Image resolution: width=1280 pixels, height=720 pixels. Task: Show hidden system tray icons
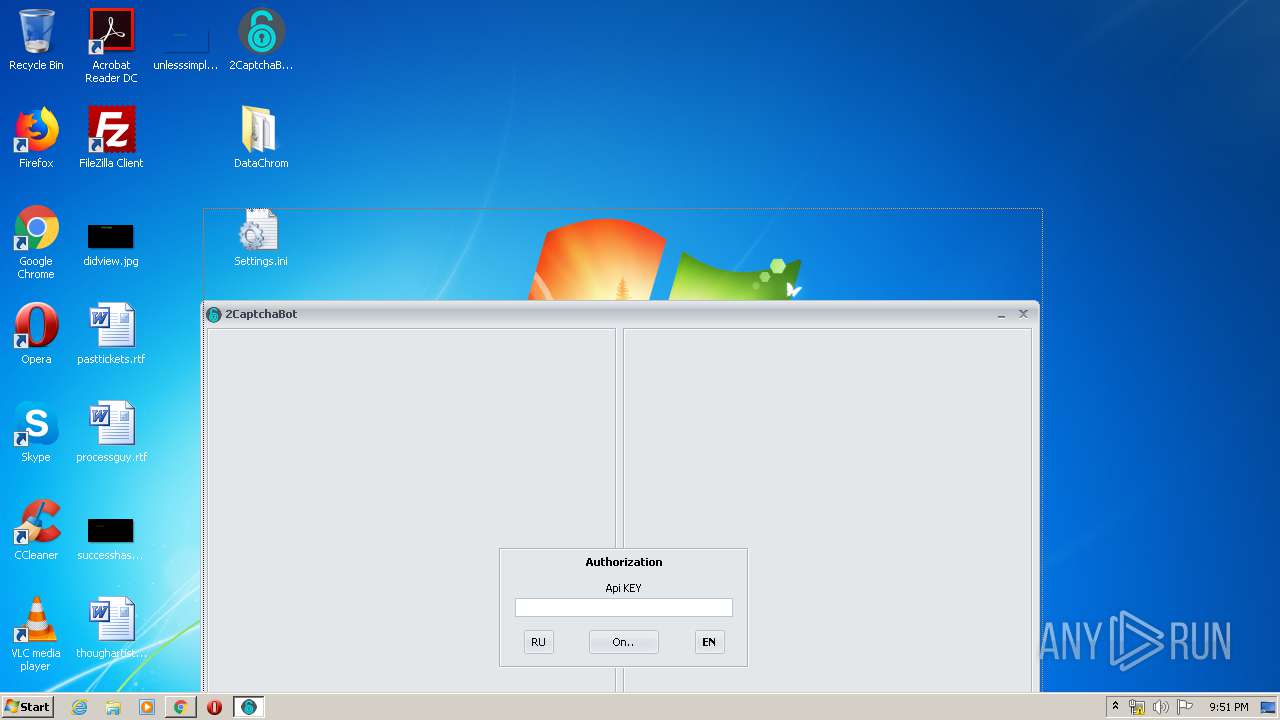point(1115,707)
